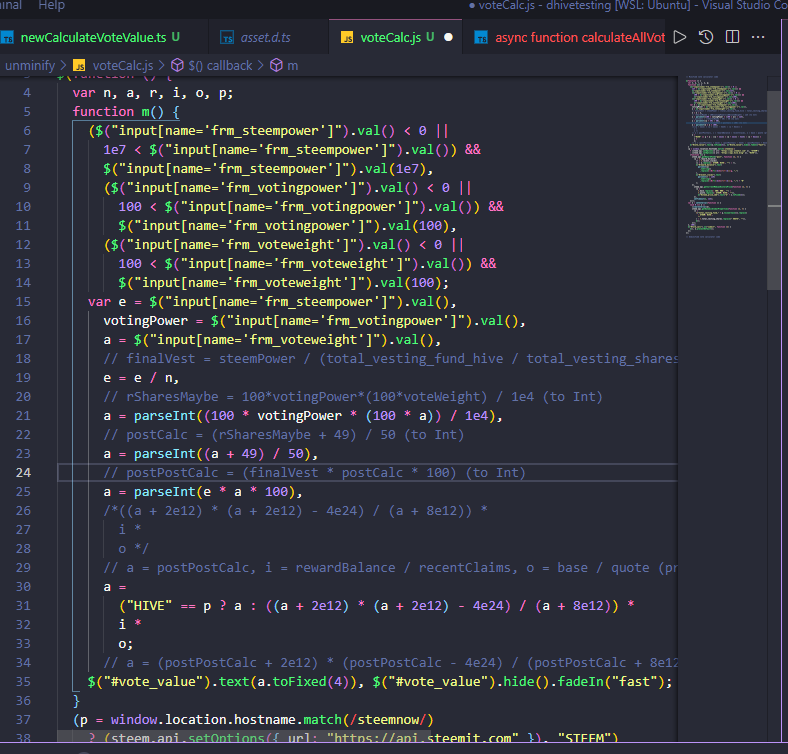
Task: Click 'a = parseInt((a + 49) / 50),'
Action: pos(211,454)
